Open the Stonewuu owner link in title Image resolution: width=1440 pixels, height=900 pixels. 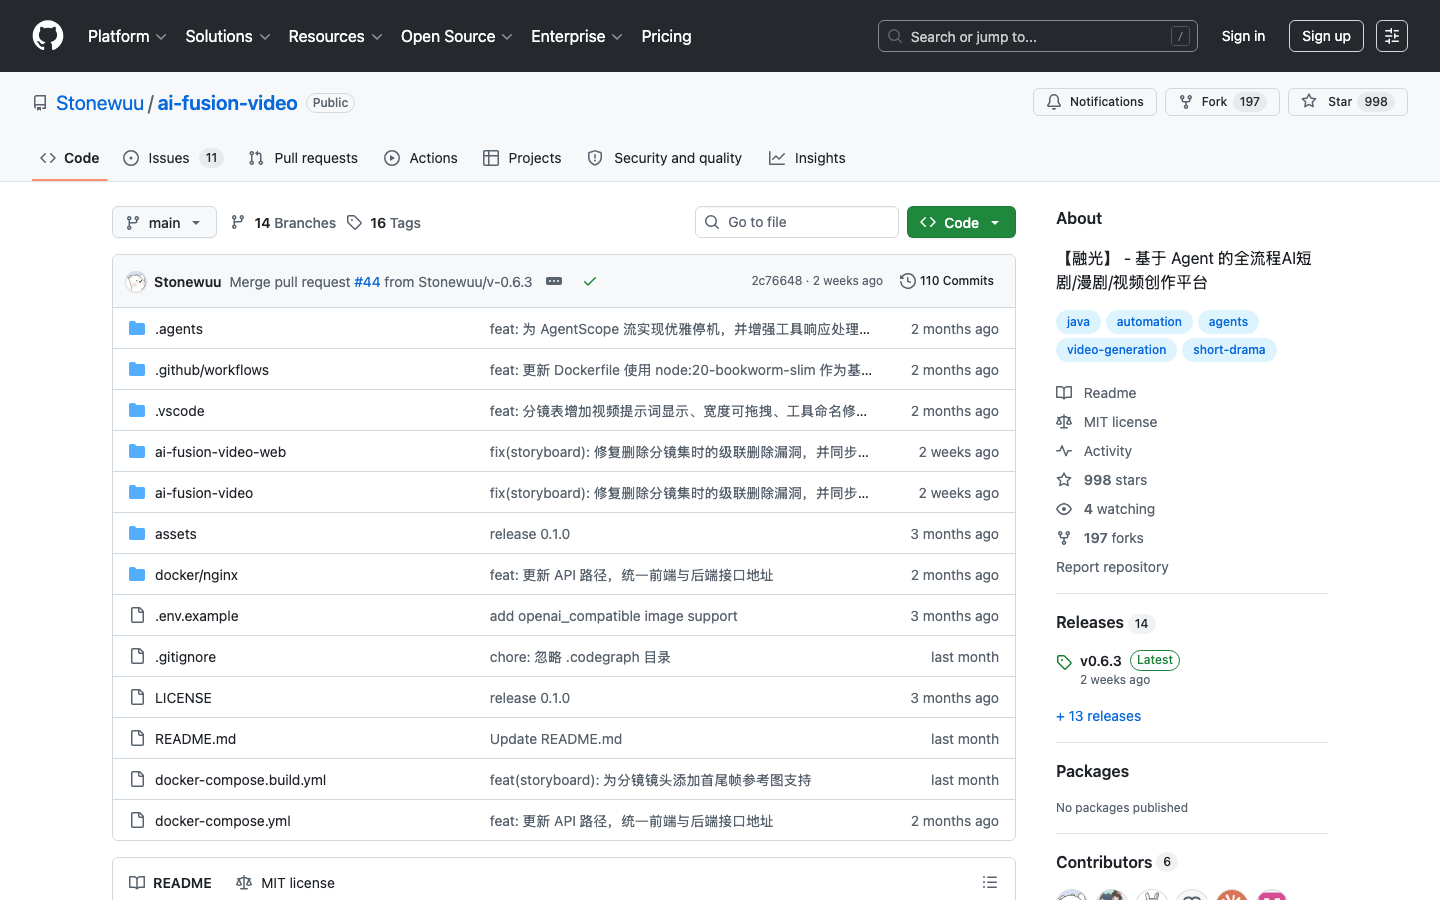100,103
